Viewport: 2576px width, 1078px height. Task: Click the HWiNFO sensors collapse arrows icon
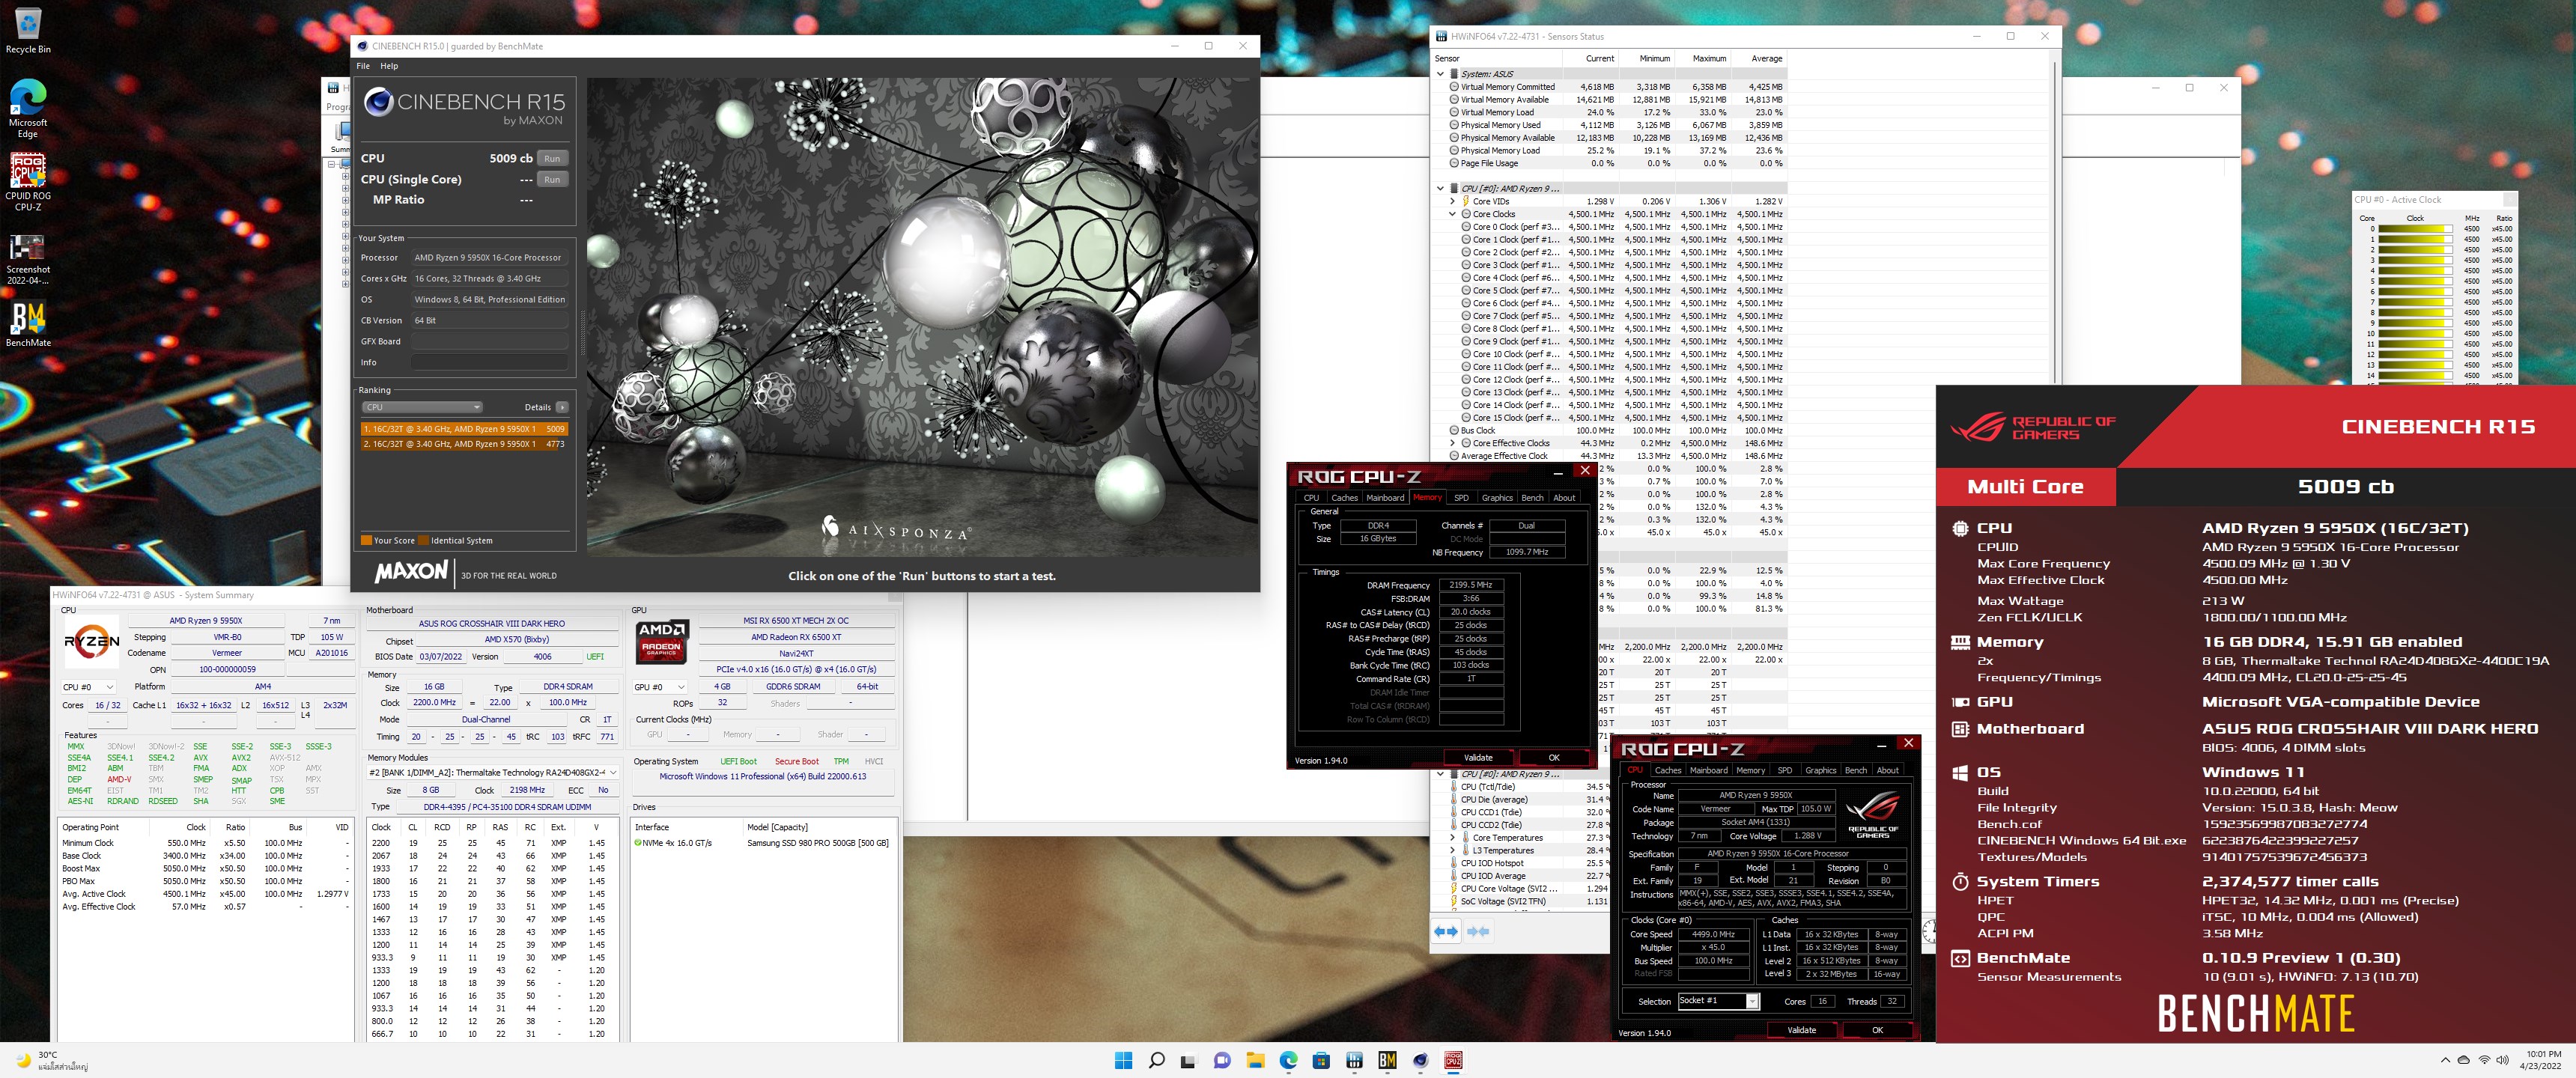coord(1478,931)
